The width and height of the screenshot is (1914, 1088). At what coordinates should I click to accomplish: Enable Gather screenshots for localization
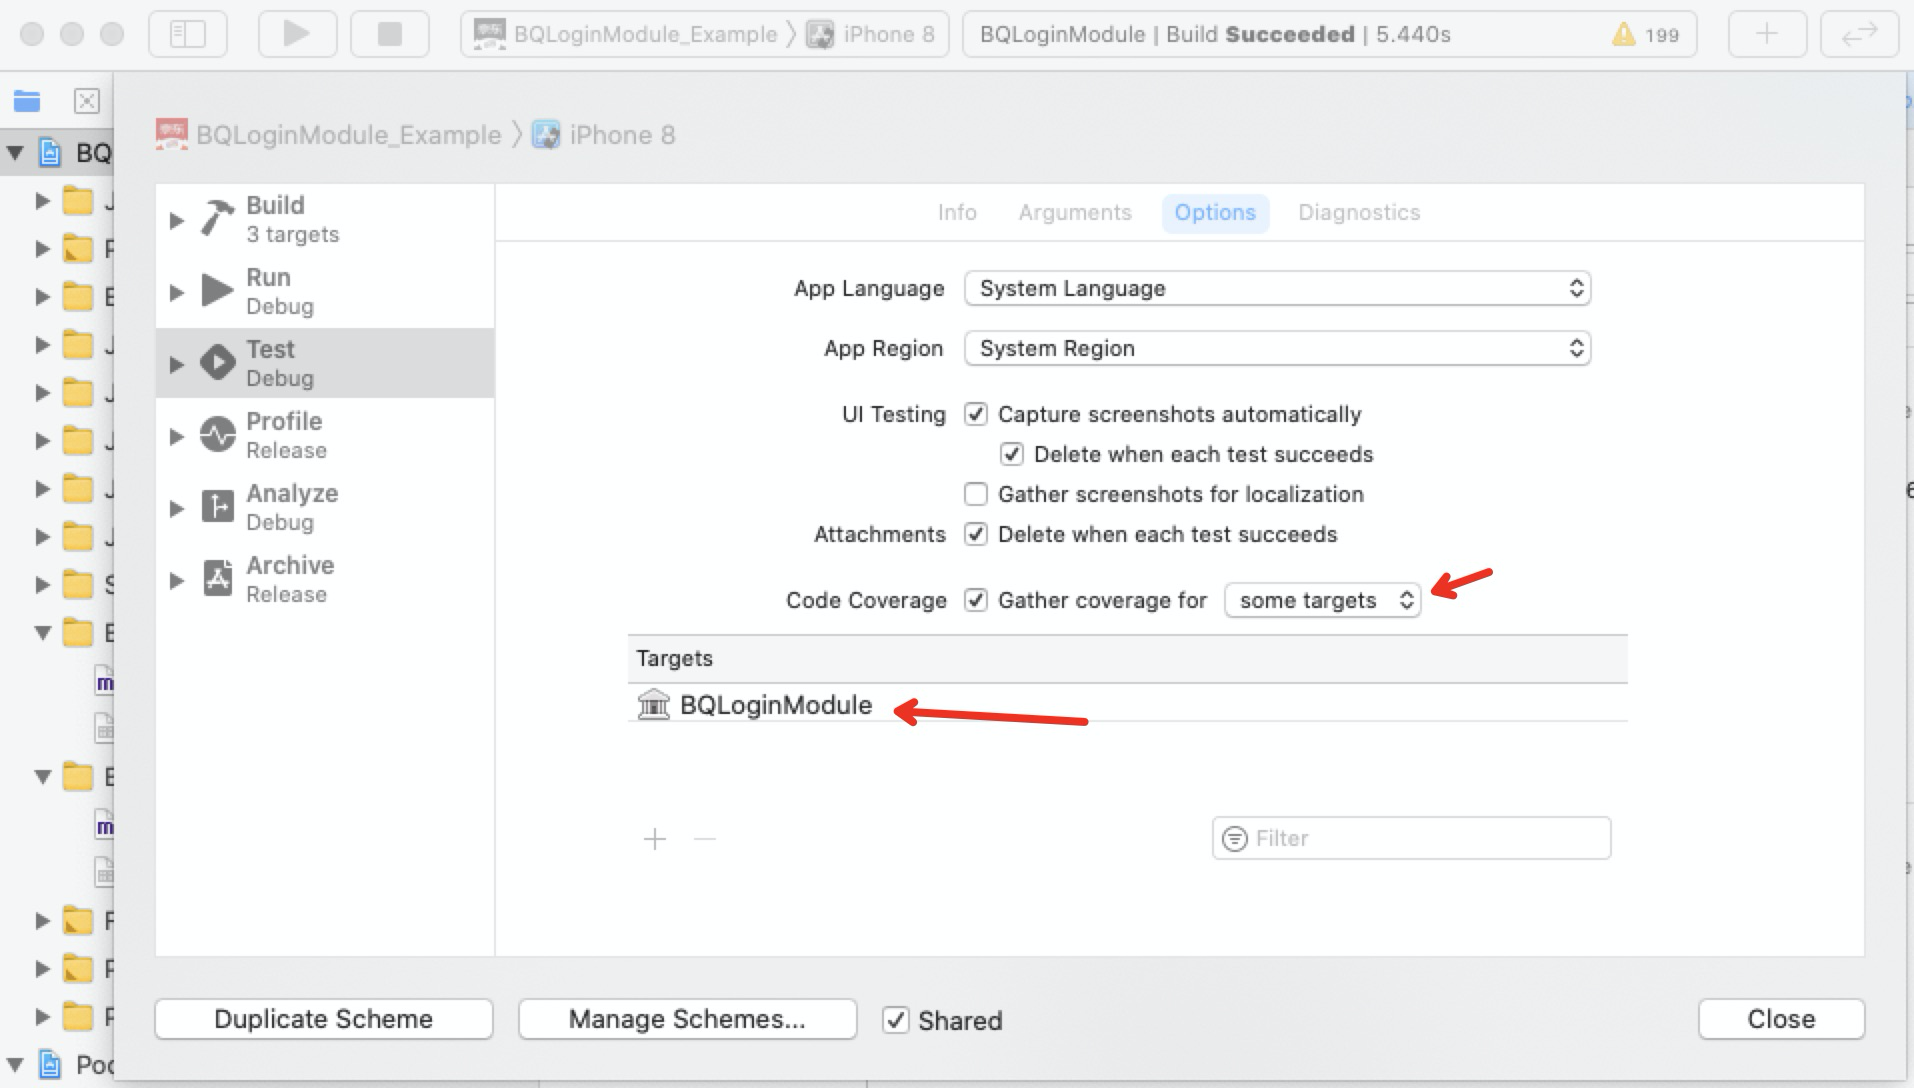(976, 494)
